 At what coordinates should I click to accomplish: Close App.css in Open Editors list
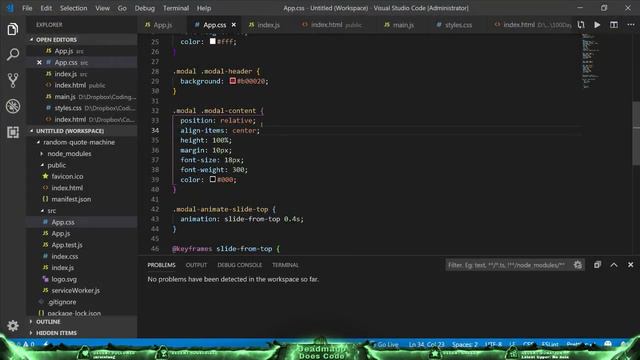coord(39,62)
